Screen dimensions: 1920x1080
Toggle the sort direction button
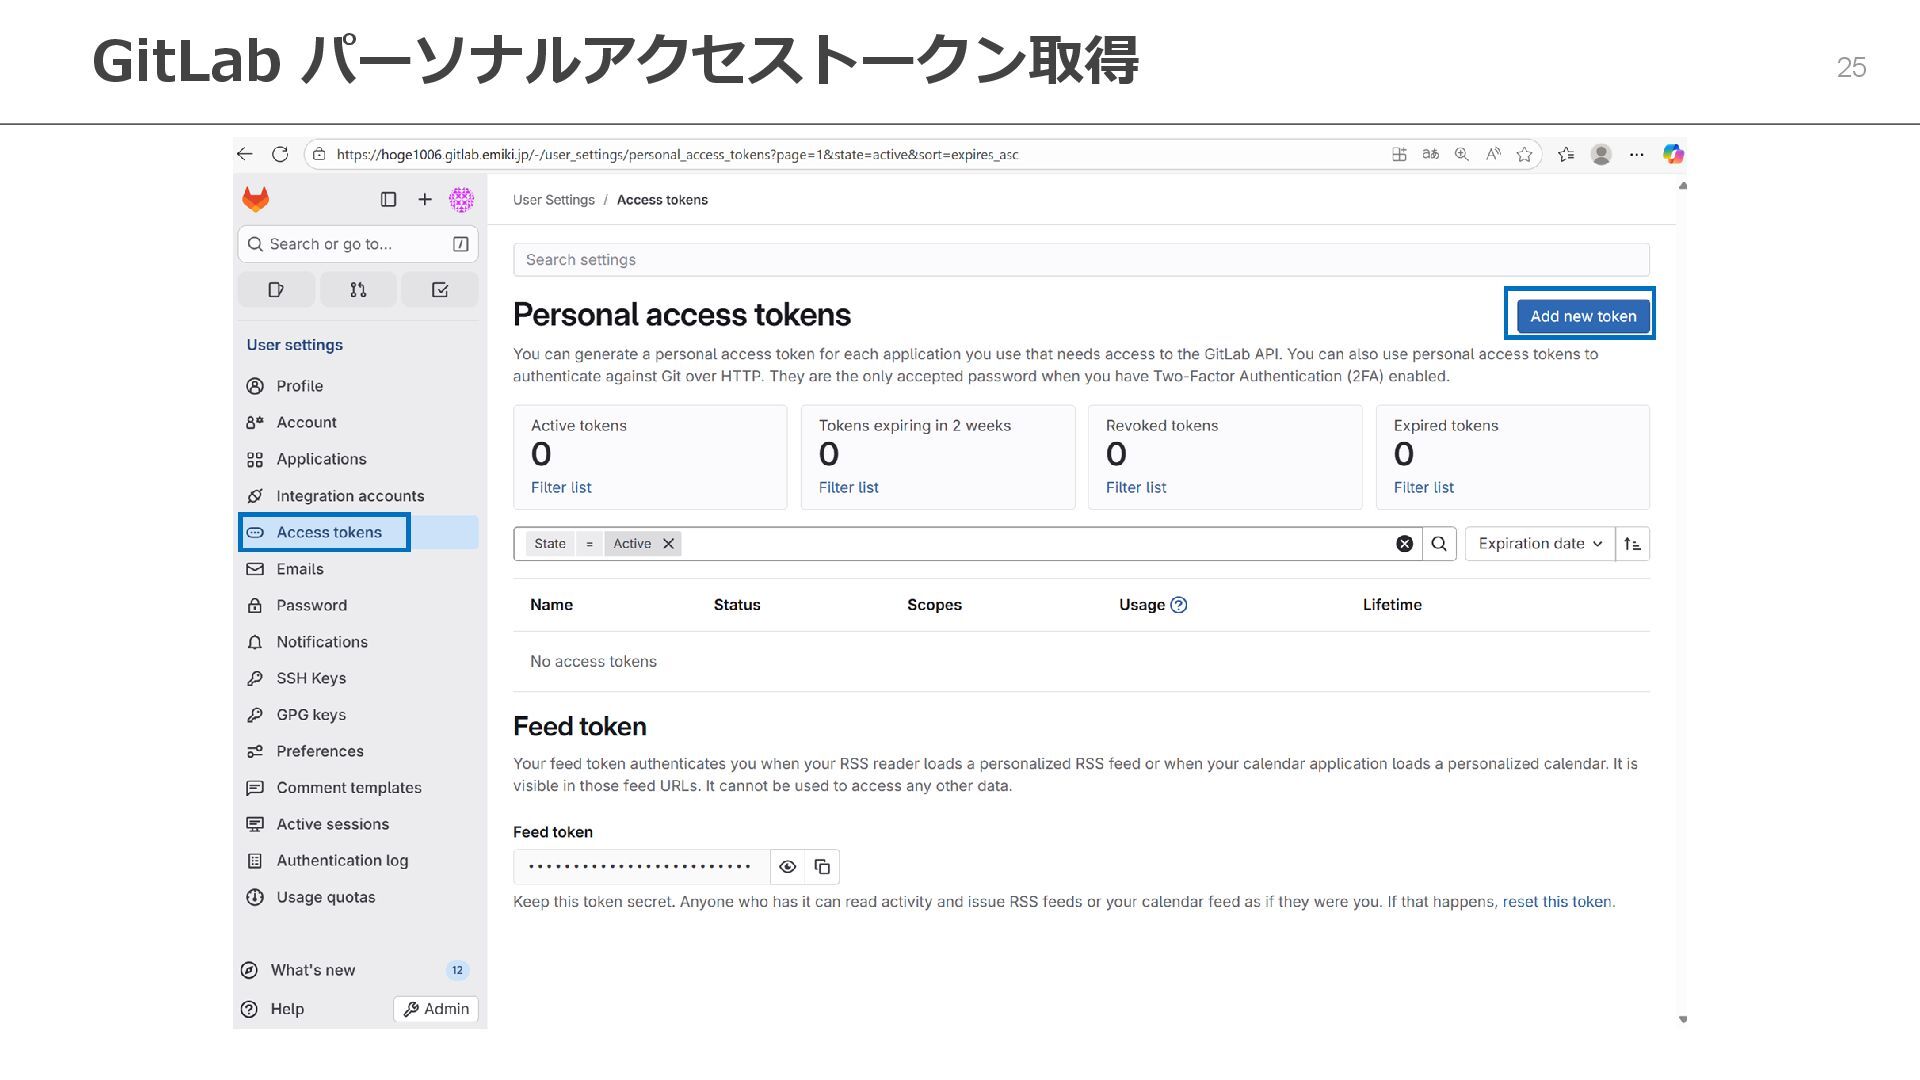tap(1632, 544)
